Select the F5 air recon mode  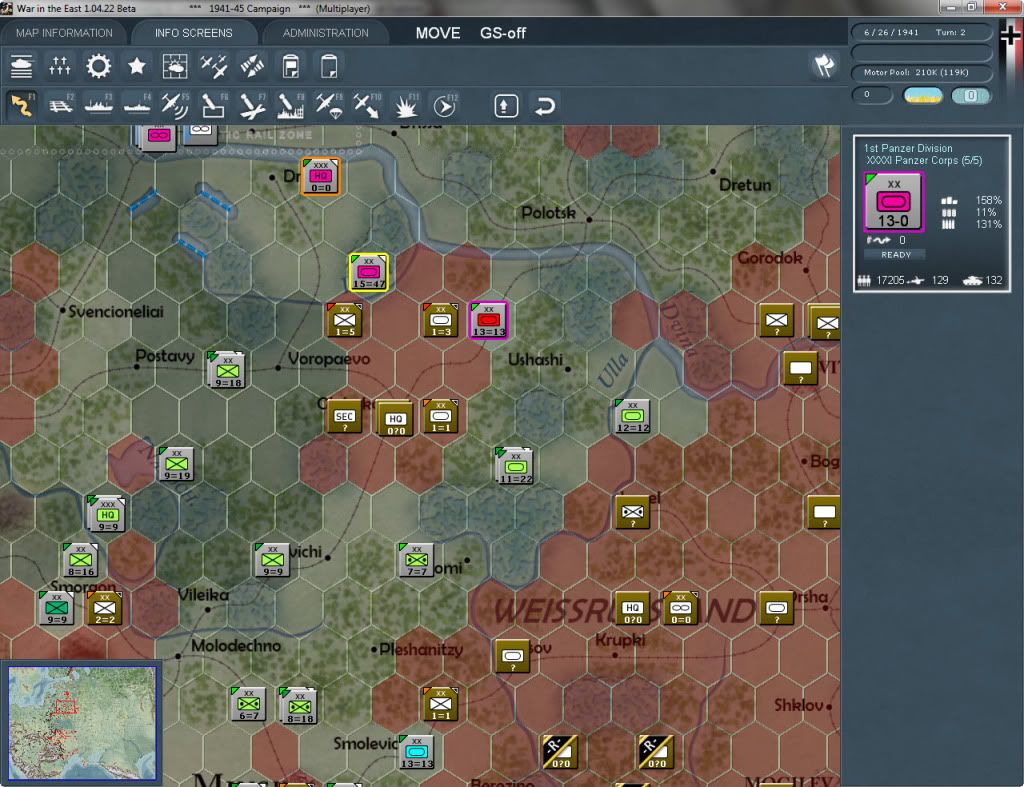click(x=175, y=105)
